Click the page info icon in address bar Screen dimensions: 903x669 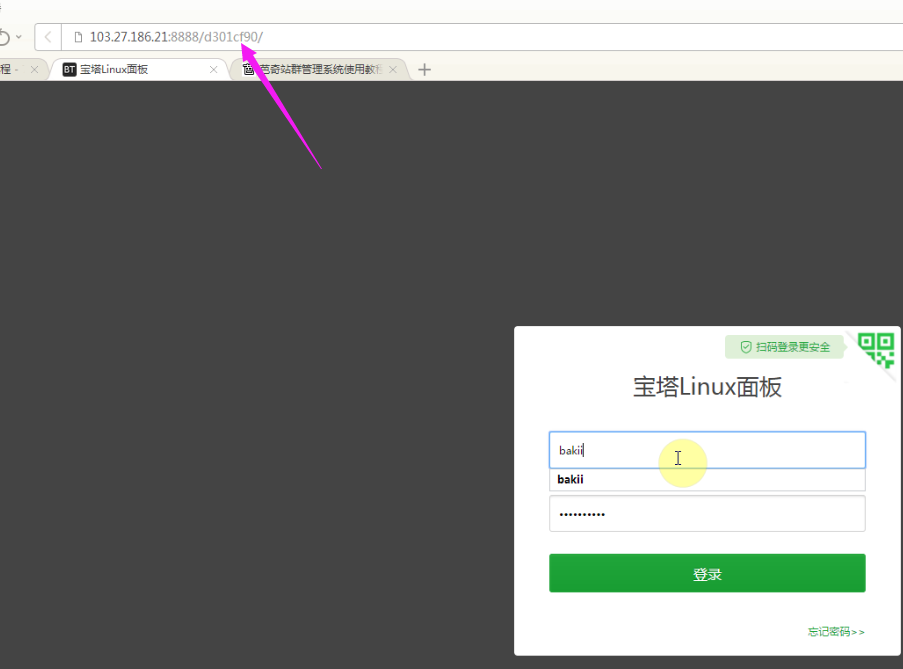pyautogui.click(x=78, y=37)
